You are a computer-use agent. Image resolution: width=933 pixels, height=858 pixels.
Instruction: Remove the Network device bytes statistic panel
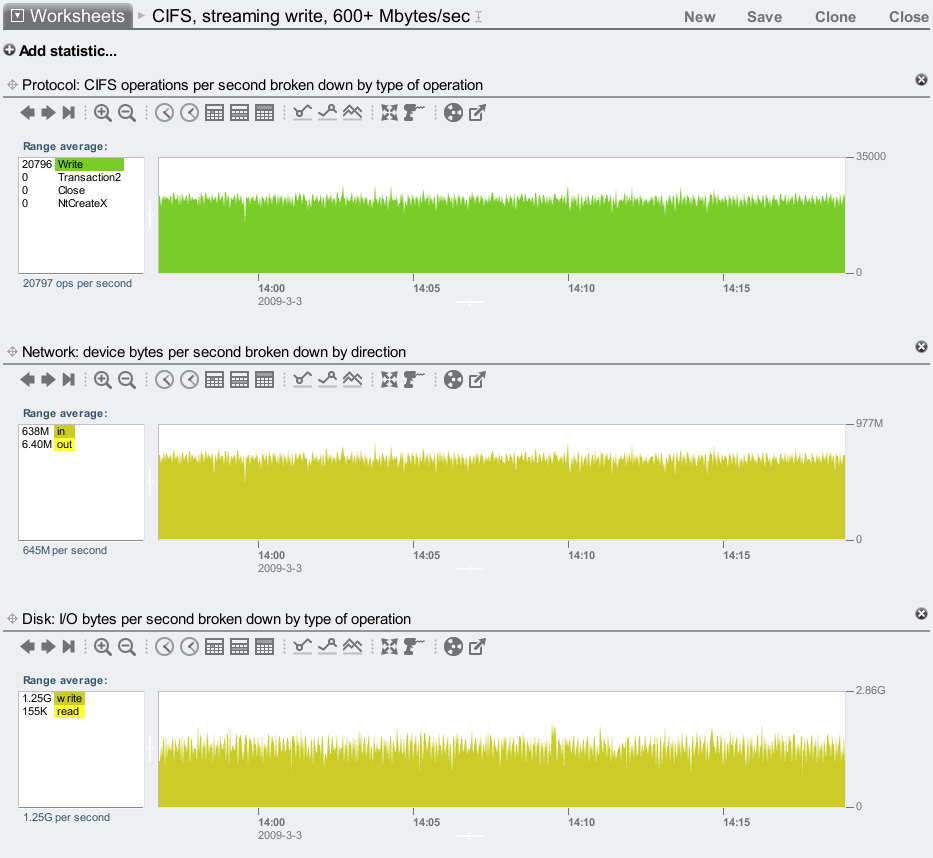[x=921, y=347]
